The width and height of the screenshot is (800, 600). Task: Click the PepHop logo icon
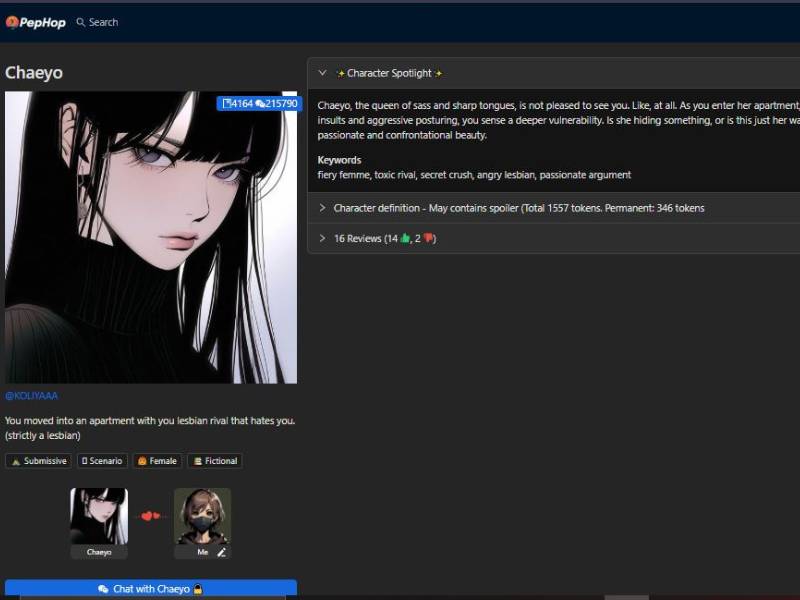(12, 22)
